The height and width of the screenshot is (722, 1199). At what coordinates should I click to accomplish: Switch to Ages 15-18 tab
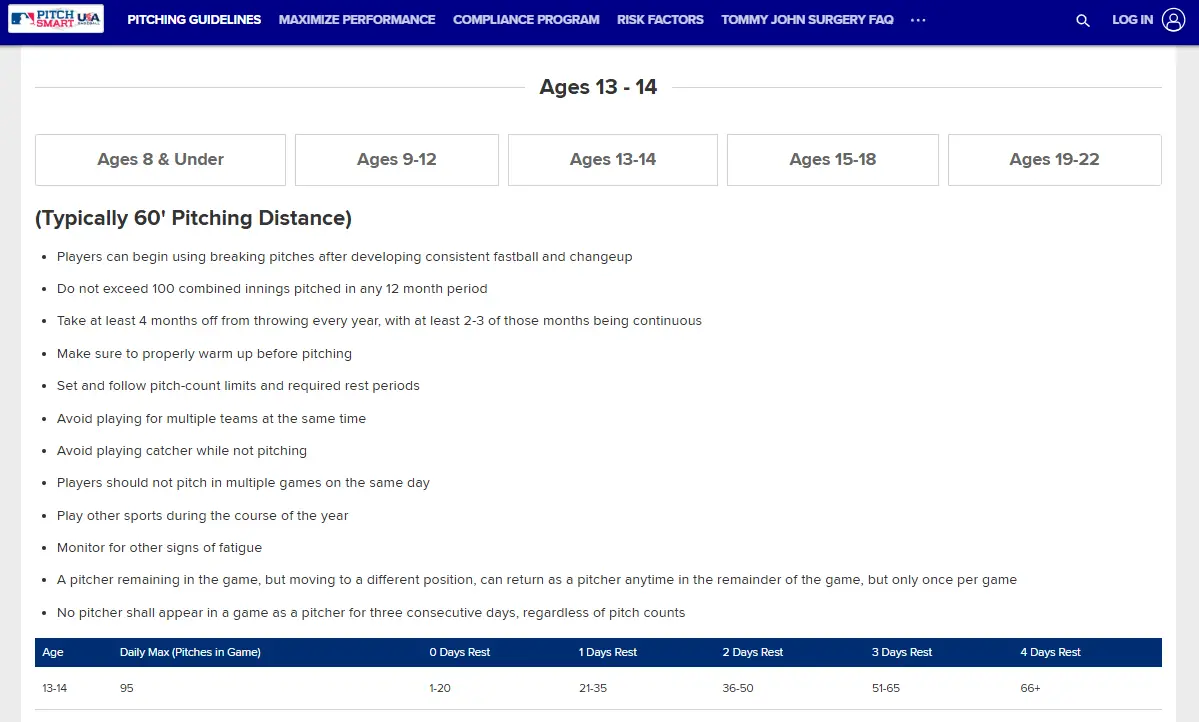coord(833,160)
